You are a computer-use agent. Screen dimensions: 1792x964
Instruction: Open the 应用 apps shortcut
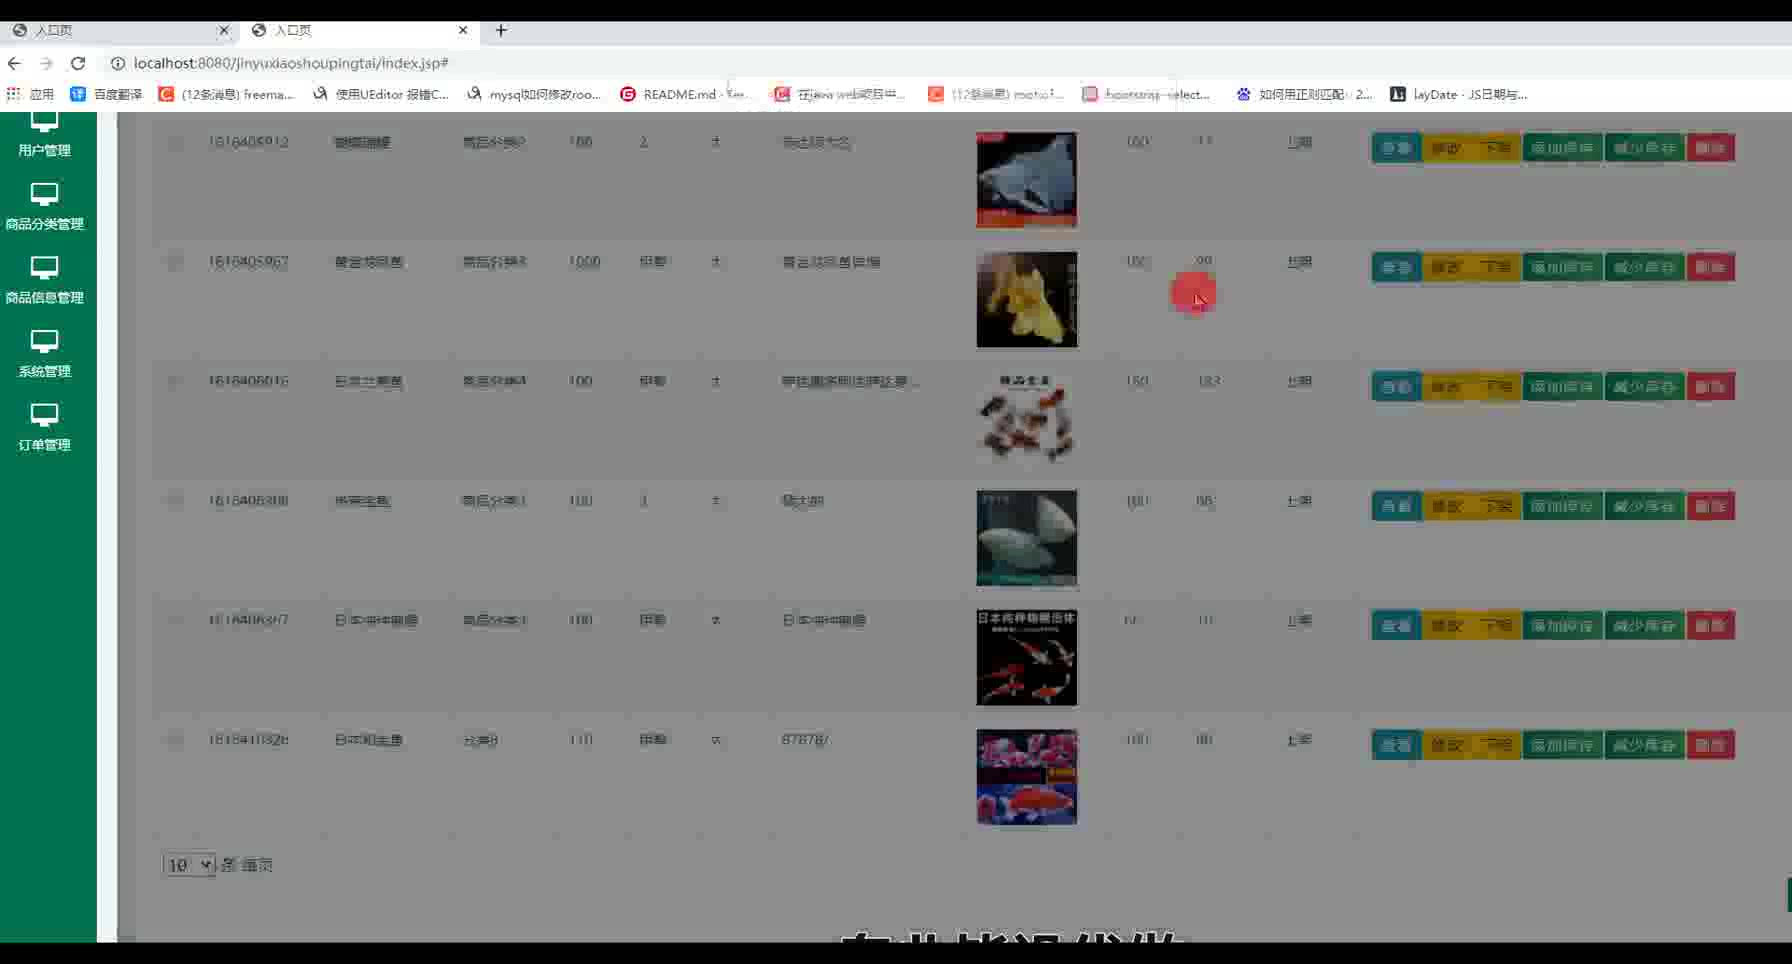tap(30, 94)
